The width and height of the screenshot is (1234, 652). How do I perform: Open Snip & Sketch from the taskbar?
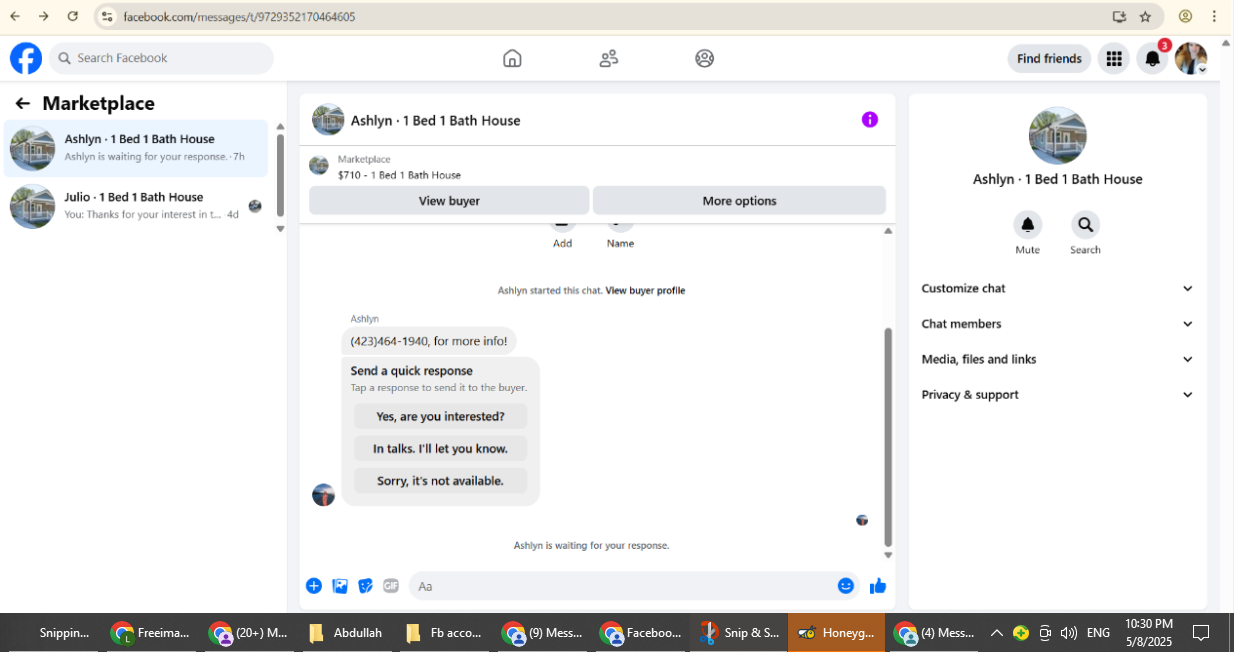(740, 633)
